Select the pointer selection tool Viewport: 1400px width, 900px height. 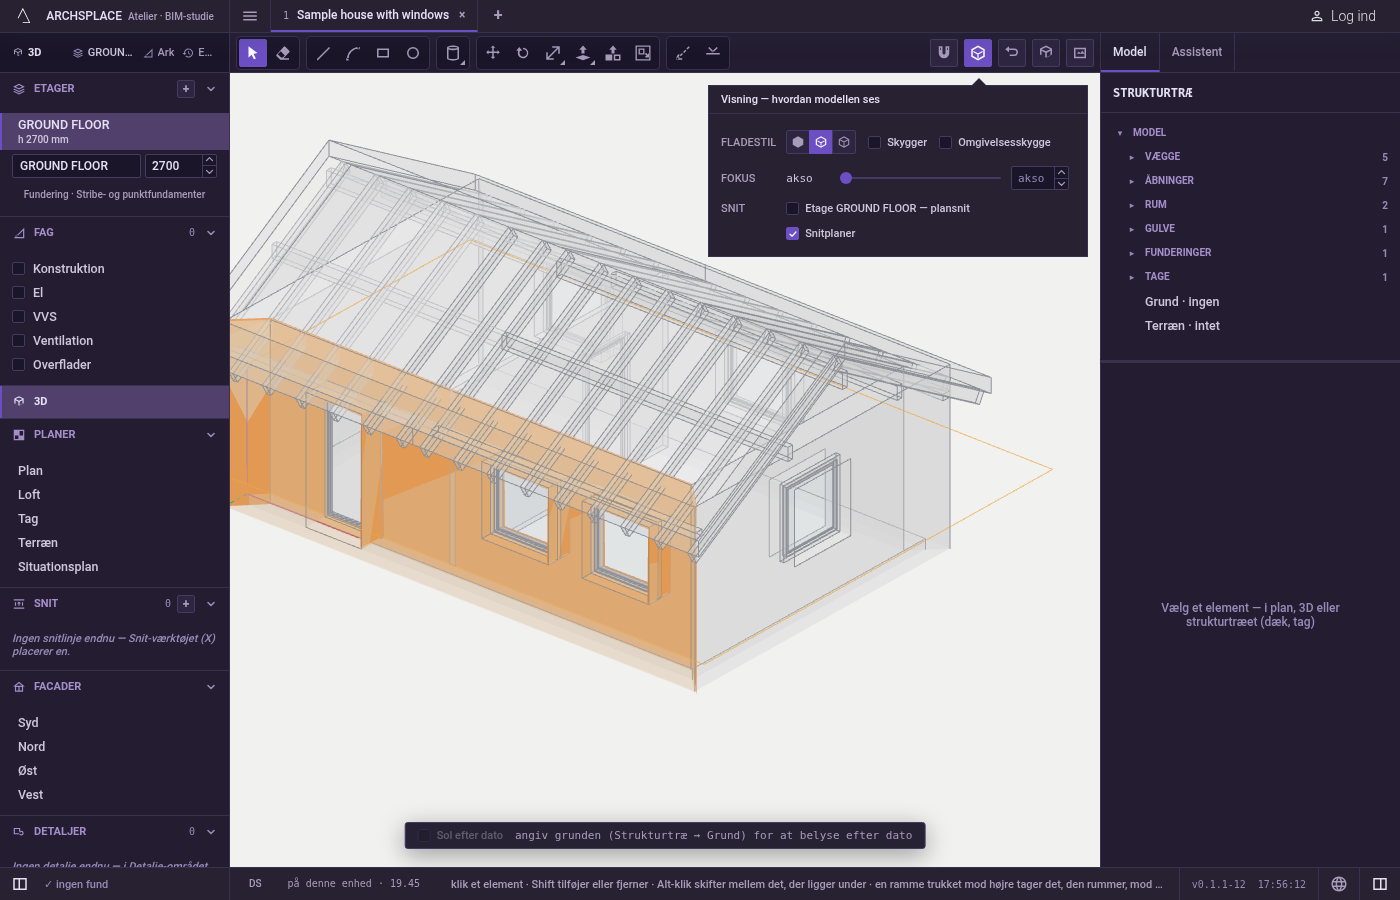(253, 53)
